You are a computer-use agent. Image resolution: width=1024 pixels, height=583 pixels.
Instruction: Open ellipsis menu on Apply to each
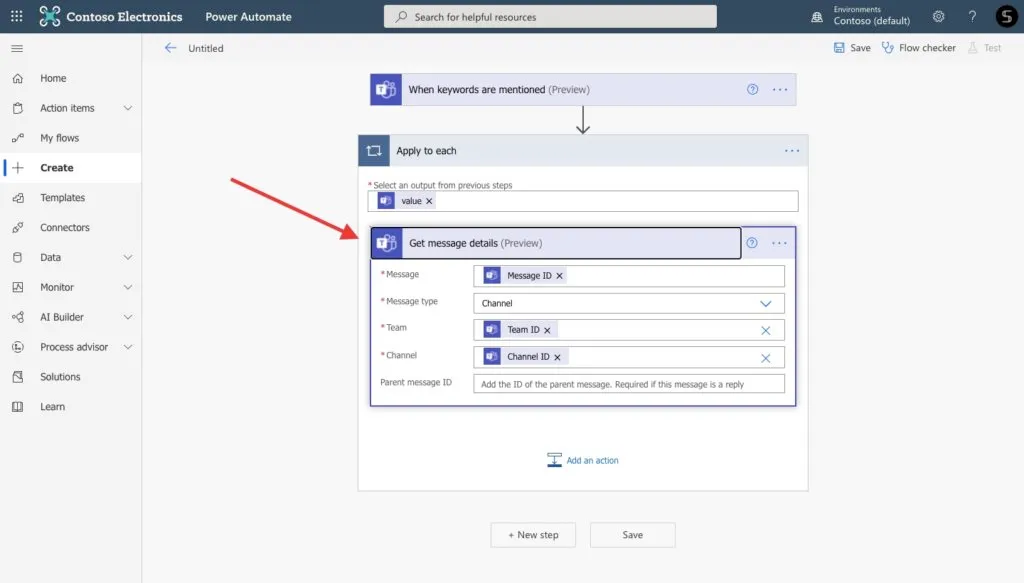tap(792, 151)
